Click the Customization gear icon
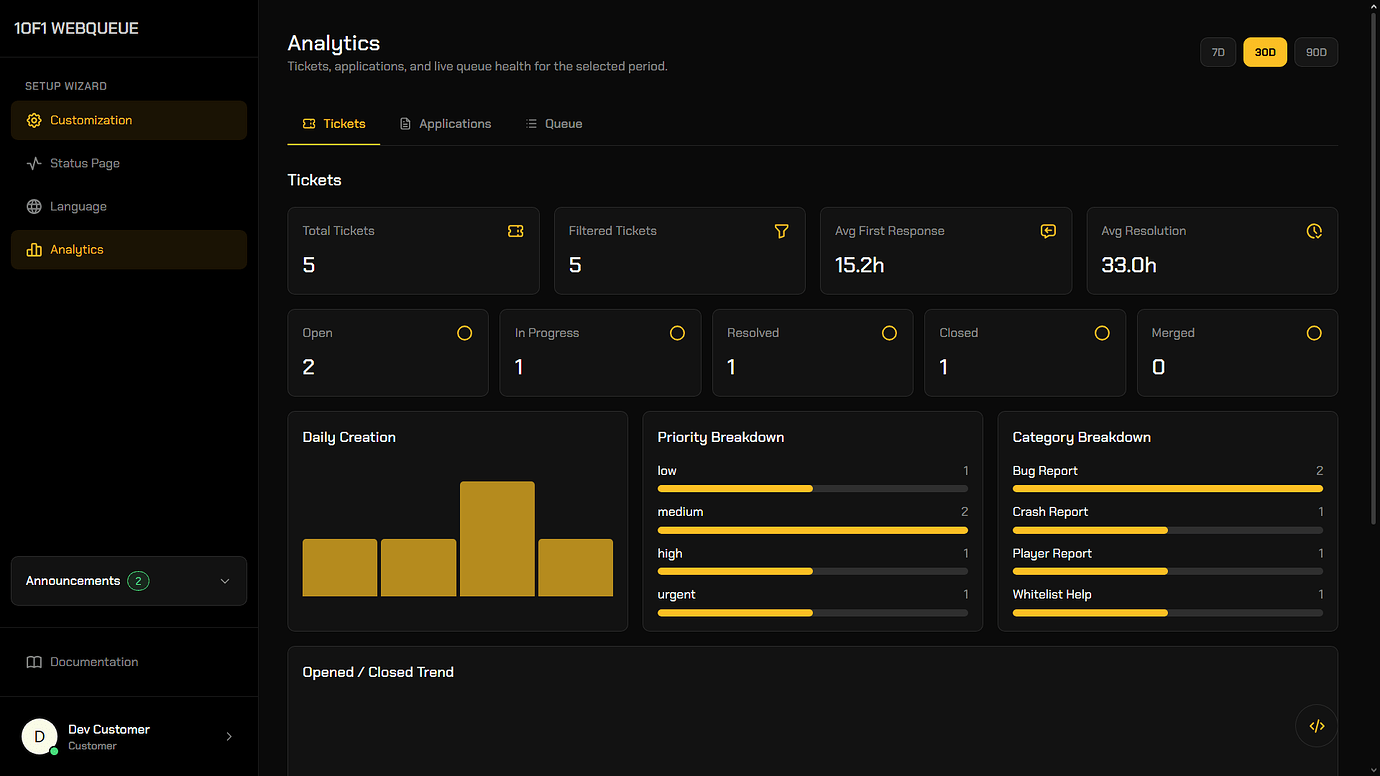Screen dimensions: 1380x776 tap(34, 120)
